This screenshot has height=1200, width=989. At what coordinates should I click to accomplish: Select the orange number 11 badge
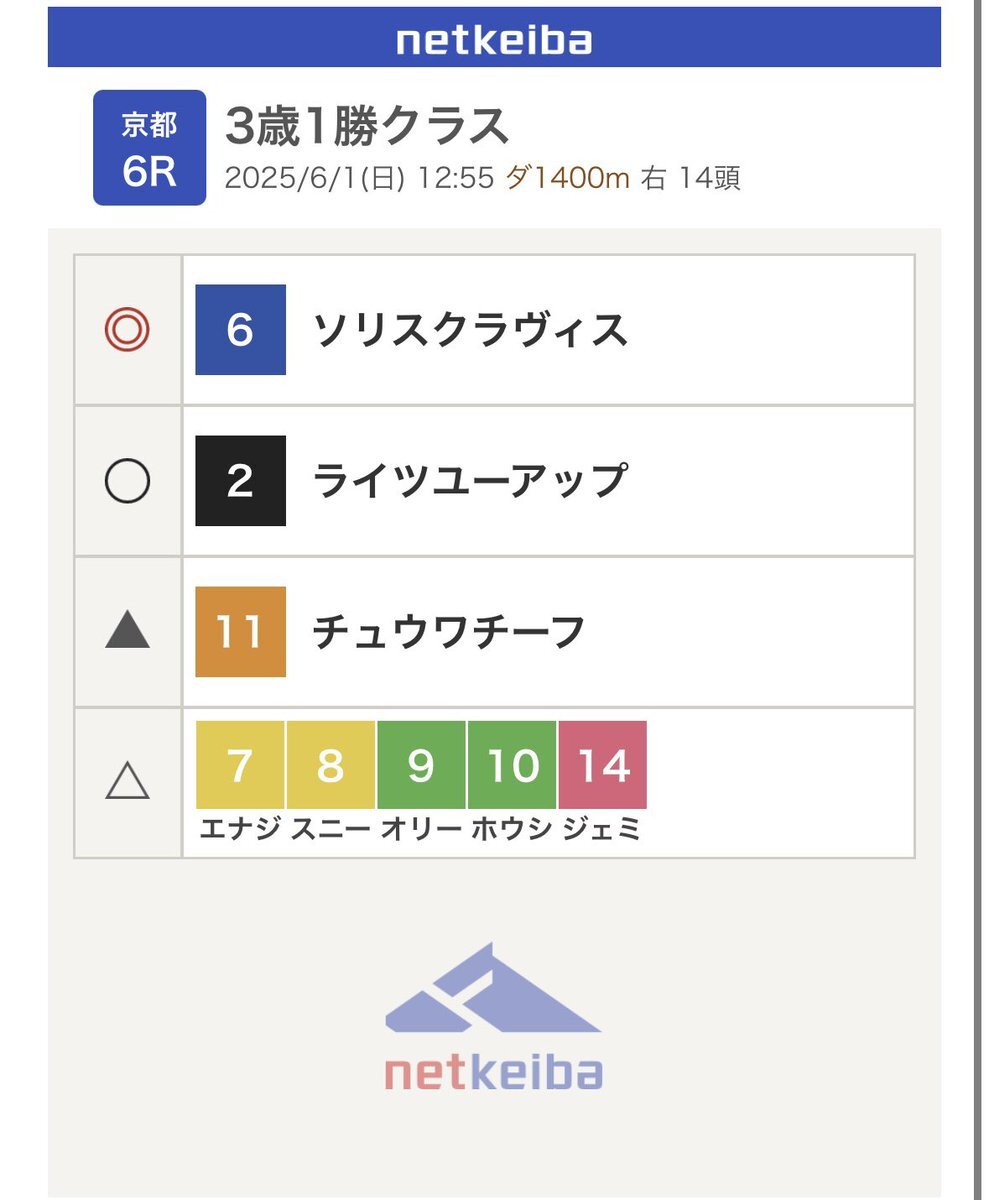point(240,632)
